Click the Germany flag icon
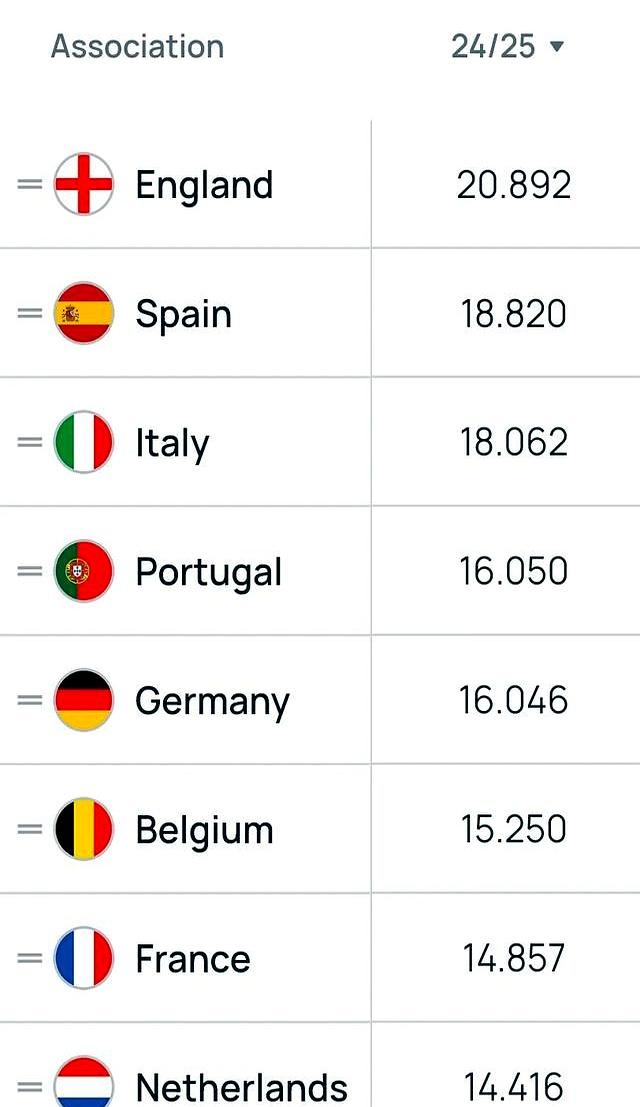Image resolution: width=640 pixels, height=1107 pixels. (x=83, y=700)
